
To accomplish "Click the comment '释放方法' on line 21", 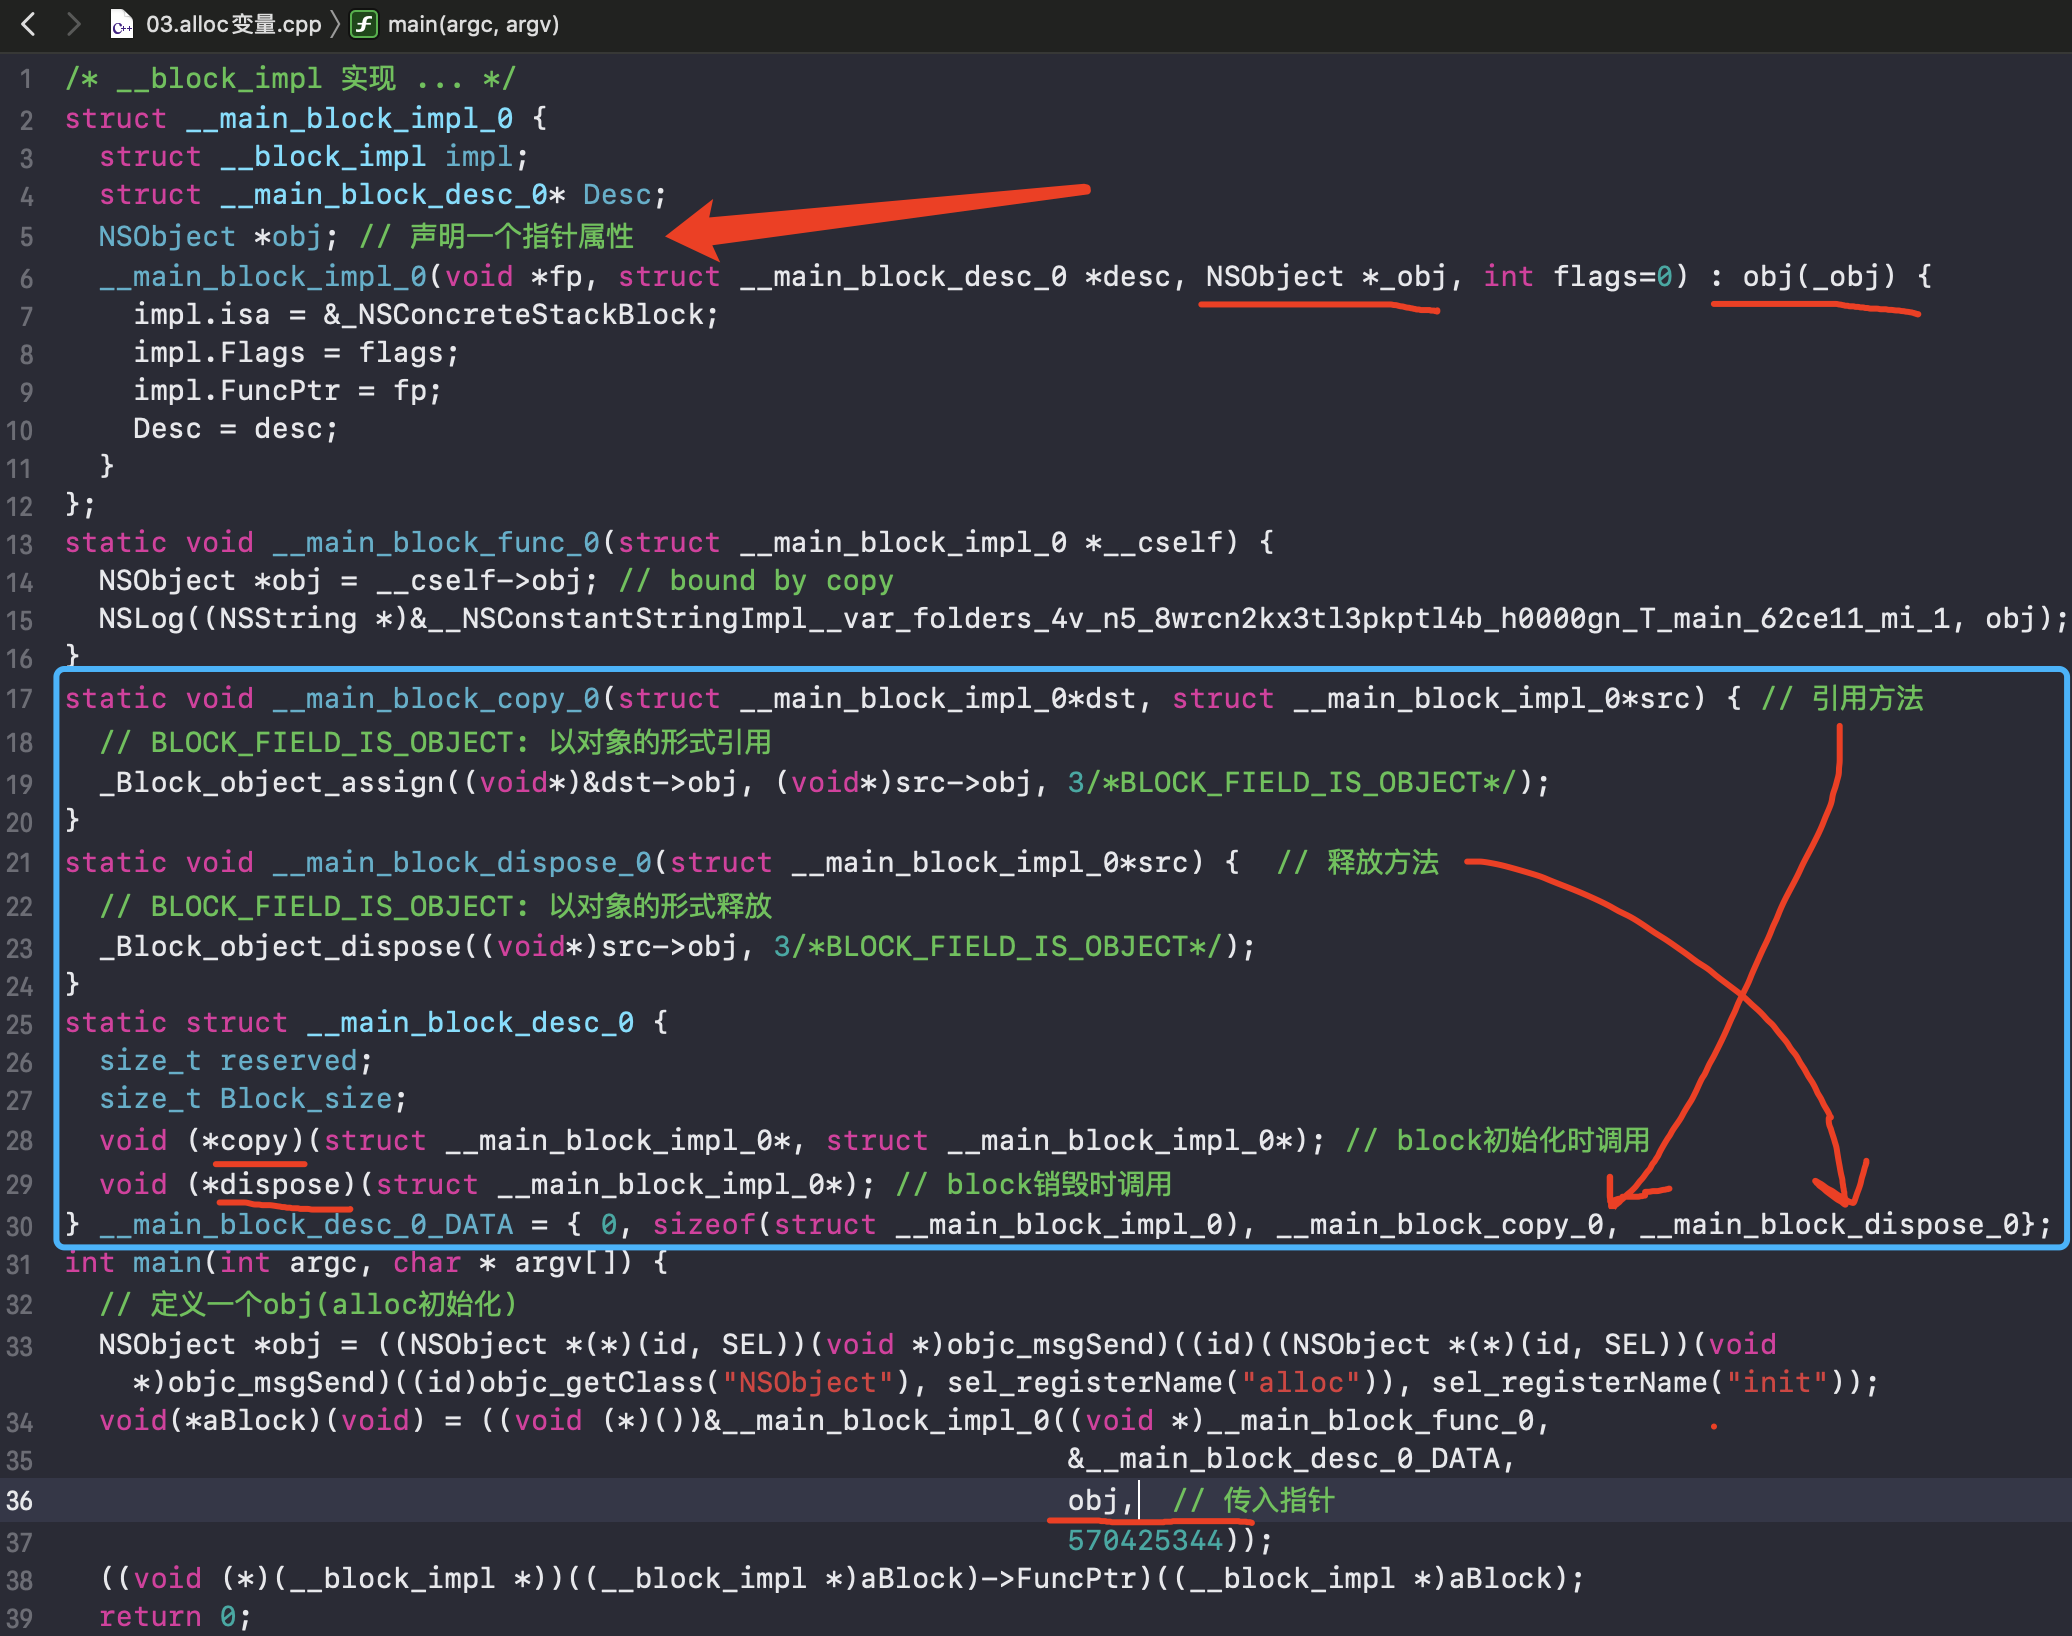I will [x=1383, y=863].
